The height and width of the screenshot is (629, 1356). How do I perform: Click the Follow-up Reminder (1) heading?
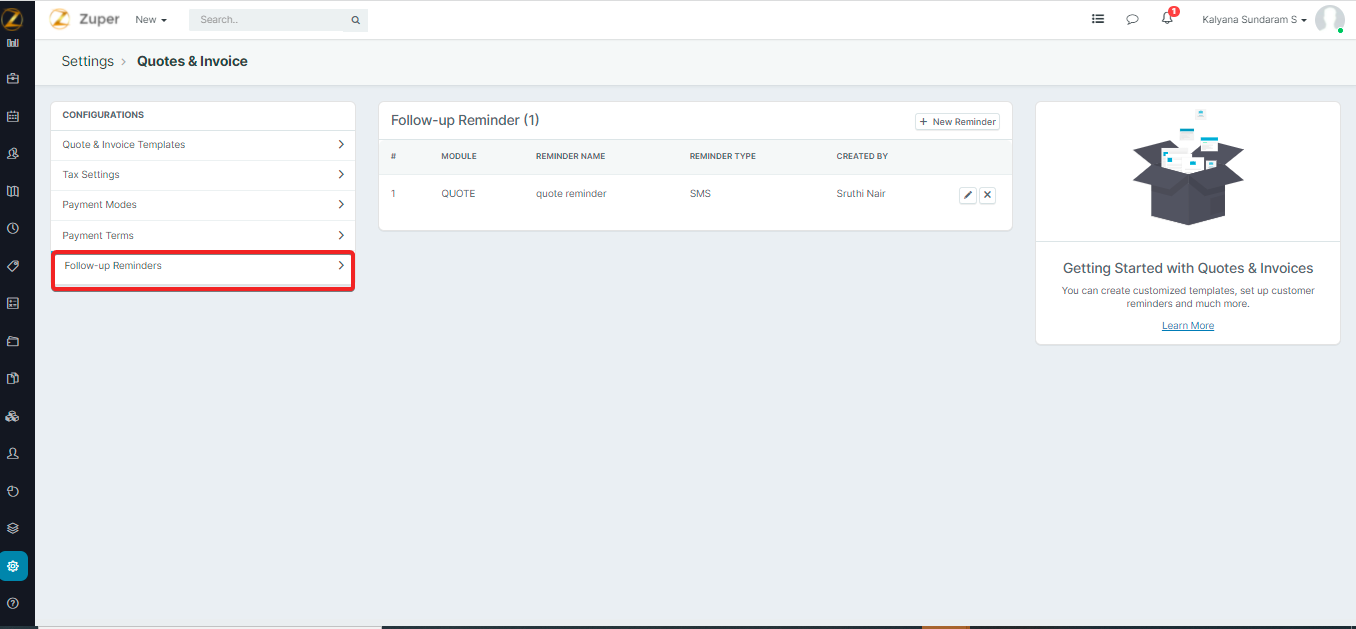(465, 121)
